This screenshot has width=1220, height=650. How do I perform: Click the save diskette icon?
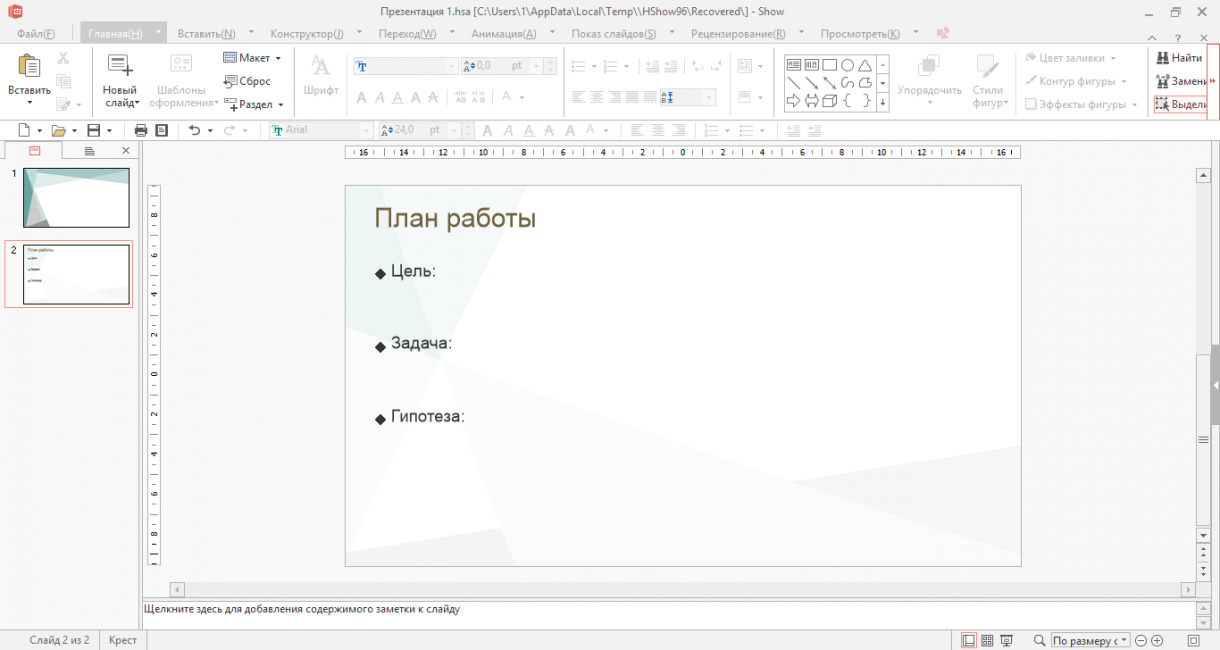pos(94,131)
